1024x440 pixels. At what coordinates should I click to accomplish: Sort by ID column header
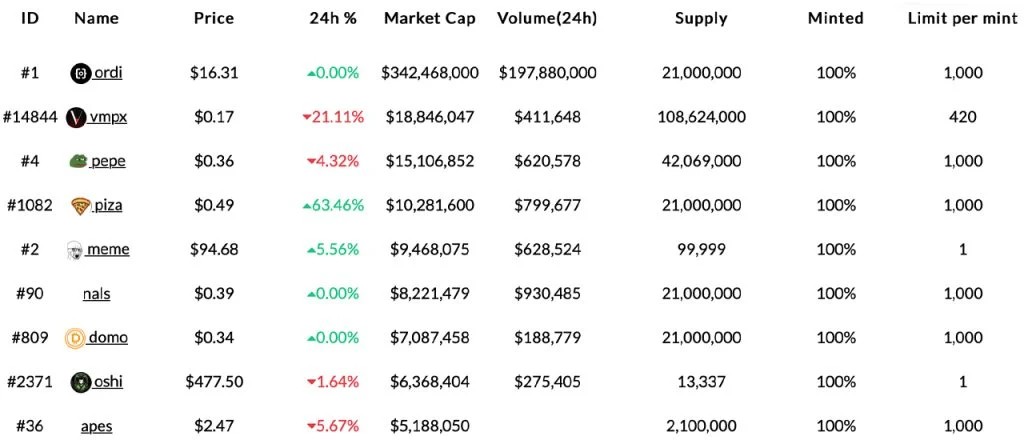[29, 19]
